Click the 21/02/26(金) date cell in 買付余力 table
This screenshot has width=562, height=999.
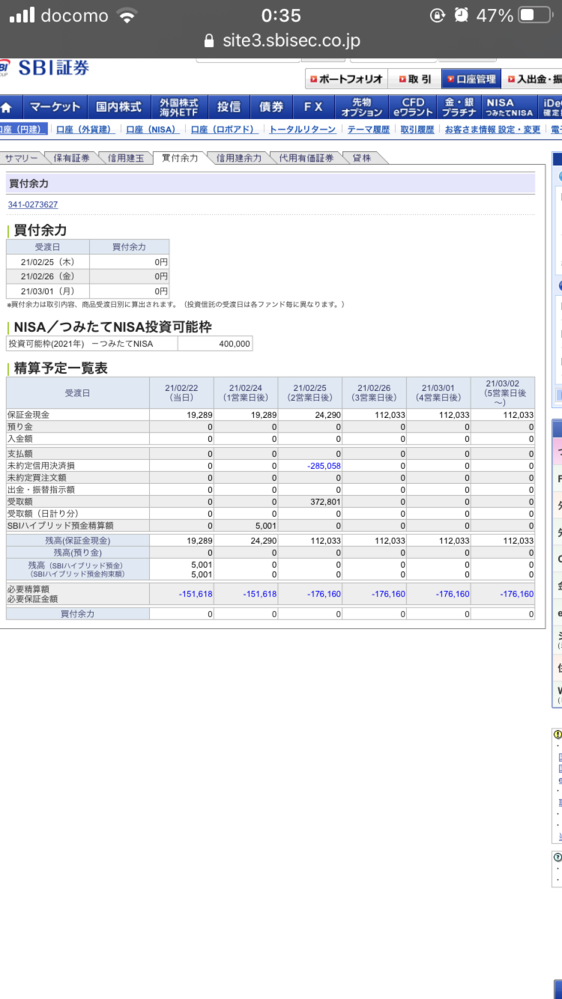48,277
